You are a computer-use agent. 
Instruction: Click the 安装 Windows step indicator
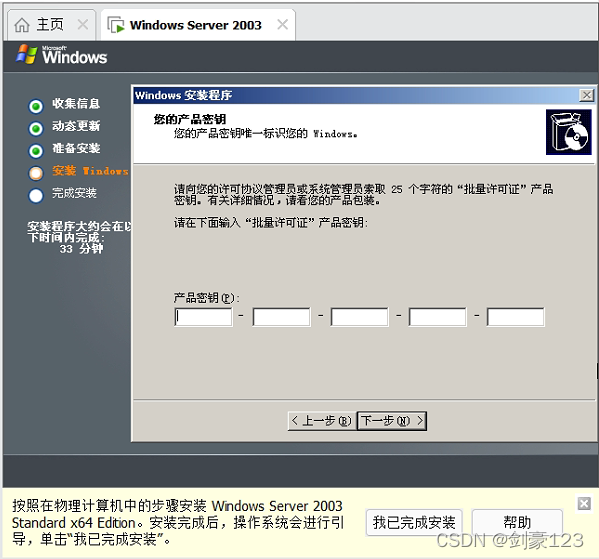pos(36,173)
